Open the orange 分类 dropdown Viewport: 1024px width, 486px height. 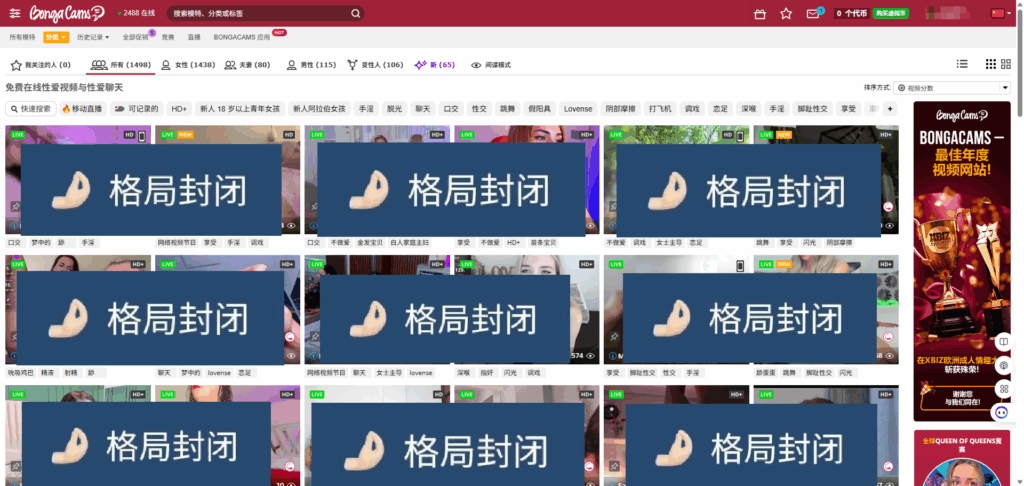(x=56, y=37)
